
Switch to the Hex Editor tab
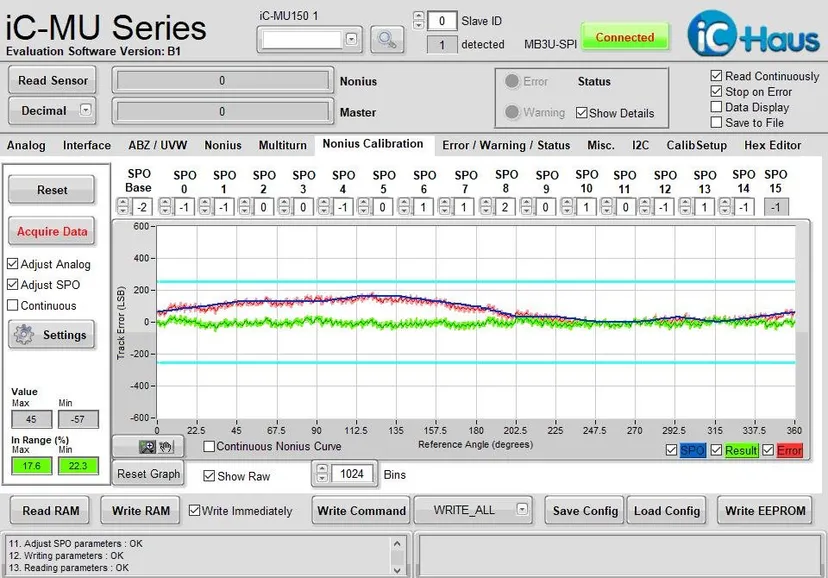coord(773,145)
